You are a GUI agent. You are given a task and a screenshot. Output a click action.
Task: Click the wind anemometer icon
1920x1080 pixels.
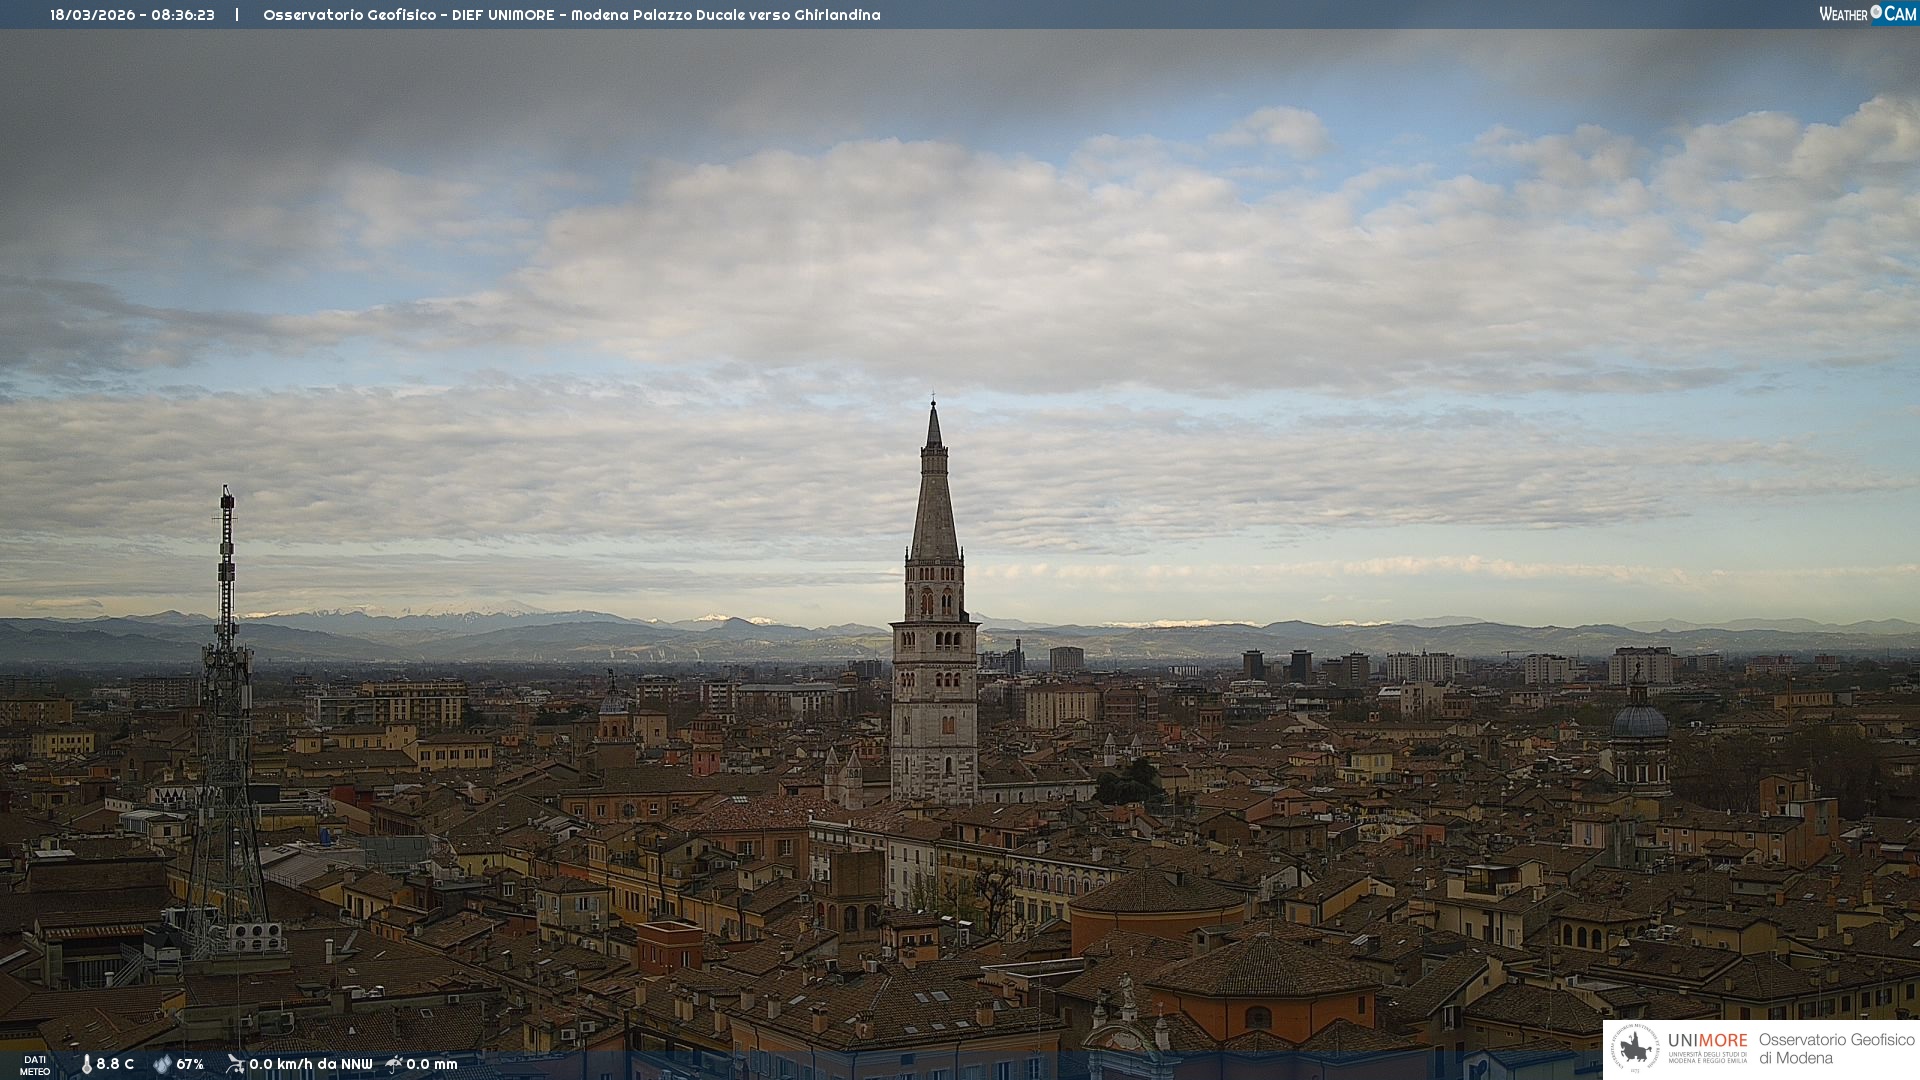235,1064
